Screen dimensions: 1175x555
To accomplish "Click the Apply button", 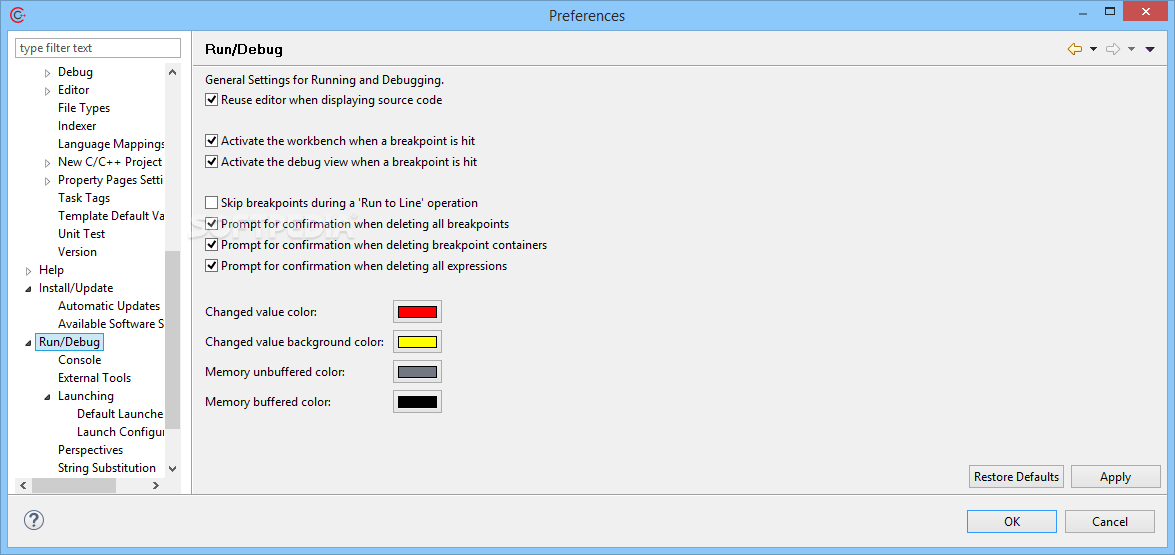I will pyautogui.click(x=1115, y=476).
